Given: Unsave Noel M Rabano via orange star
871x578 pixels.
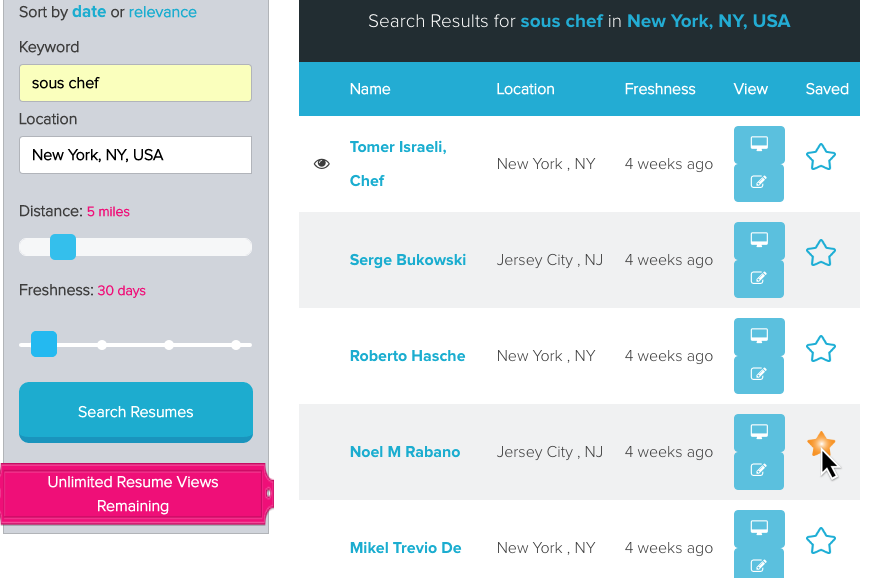Looking at the screenshot, I should 820,444.
